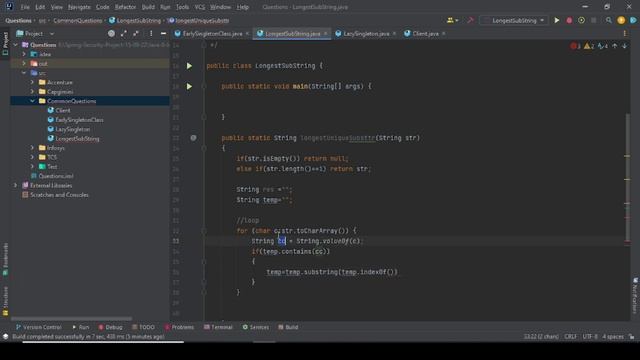
Task: Click Collapse All icon in Project panel
Action: pyautogui.click(x=136, y=33)
